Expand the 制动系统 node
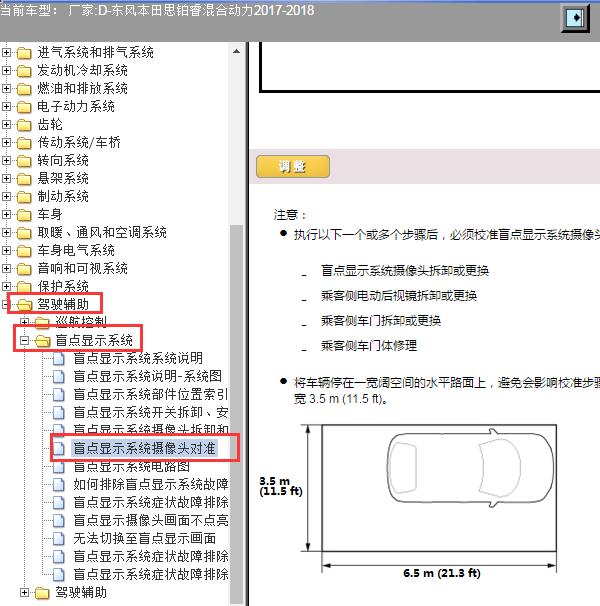This screenshot has height=606, width=600. click(x=6, y=196)
